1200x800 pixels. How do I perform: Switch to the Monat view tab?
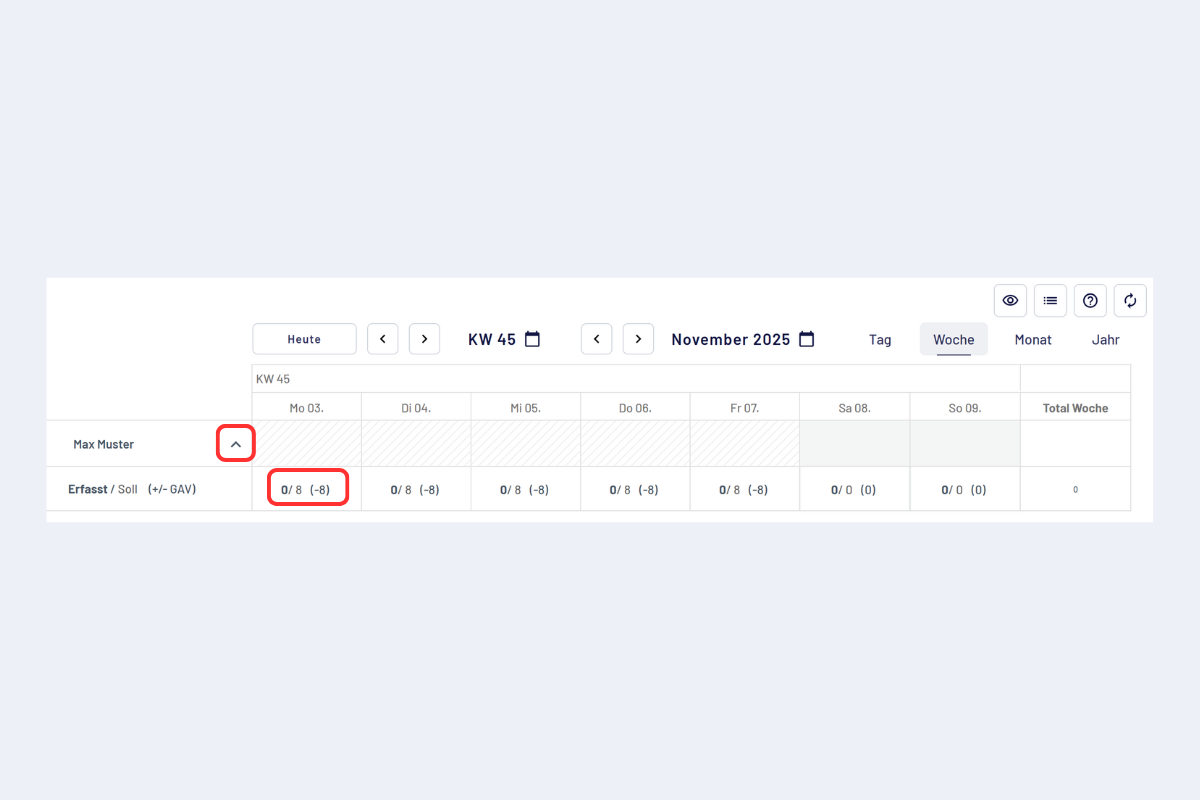point(1033,340)
